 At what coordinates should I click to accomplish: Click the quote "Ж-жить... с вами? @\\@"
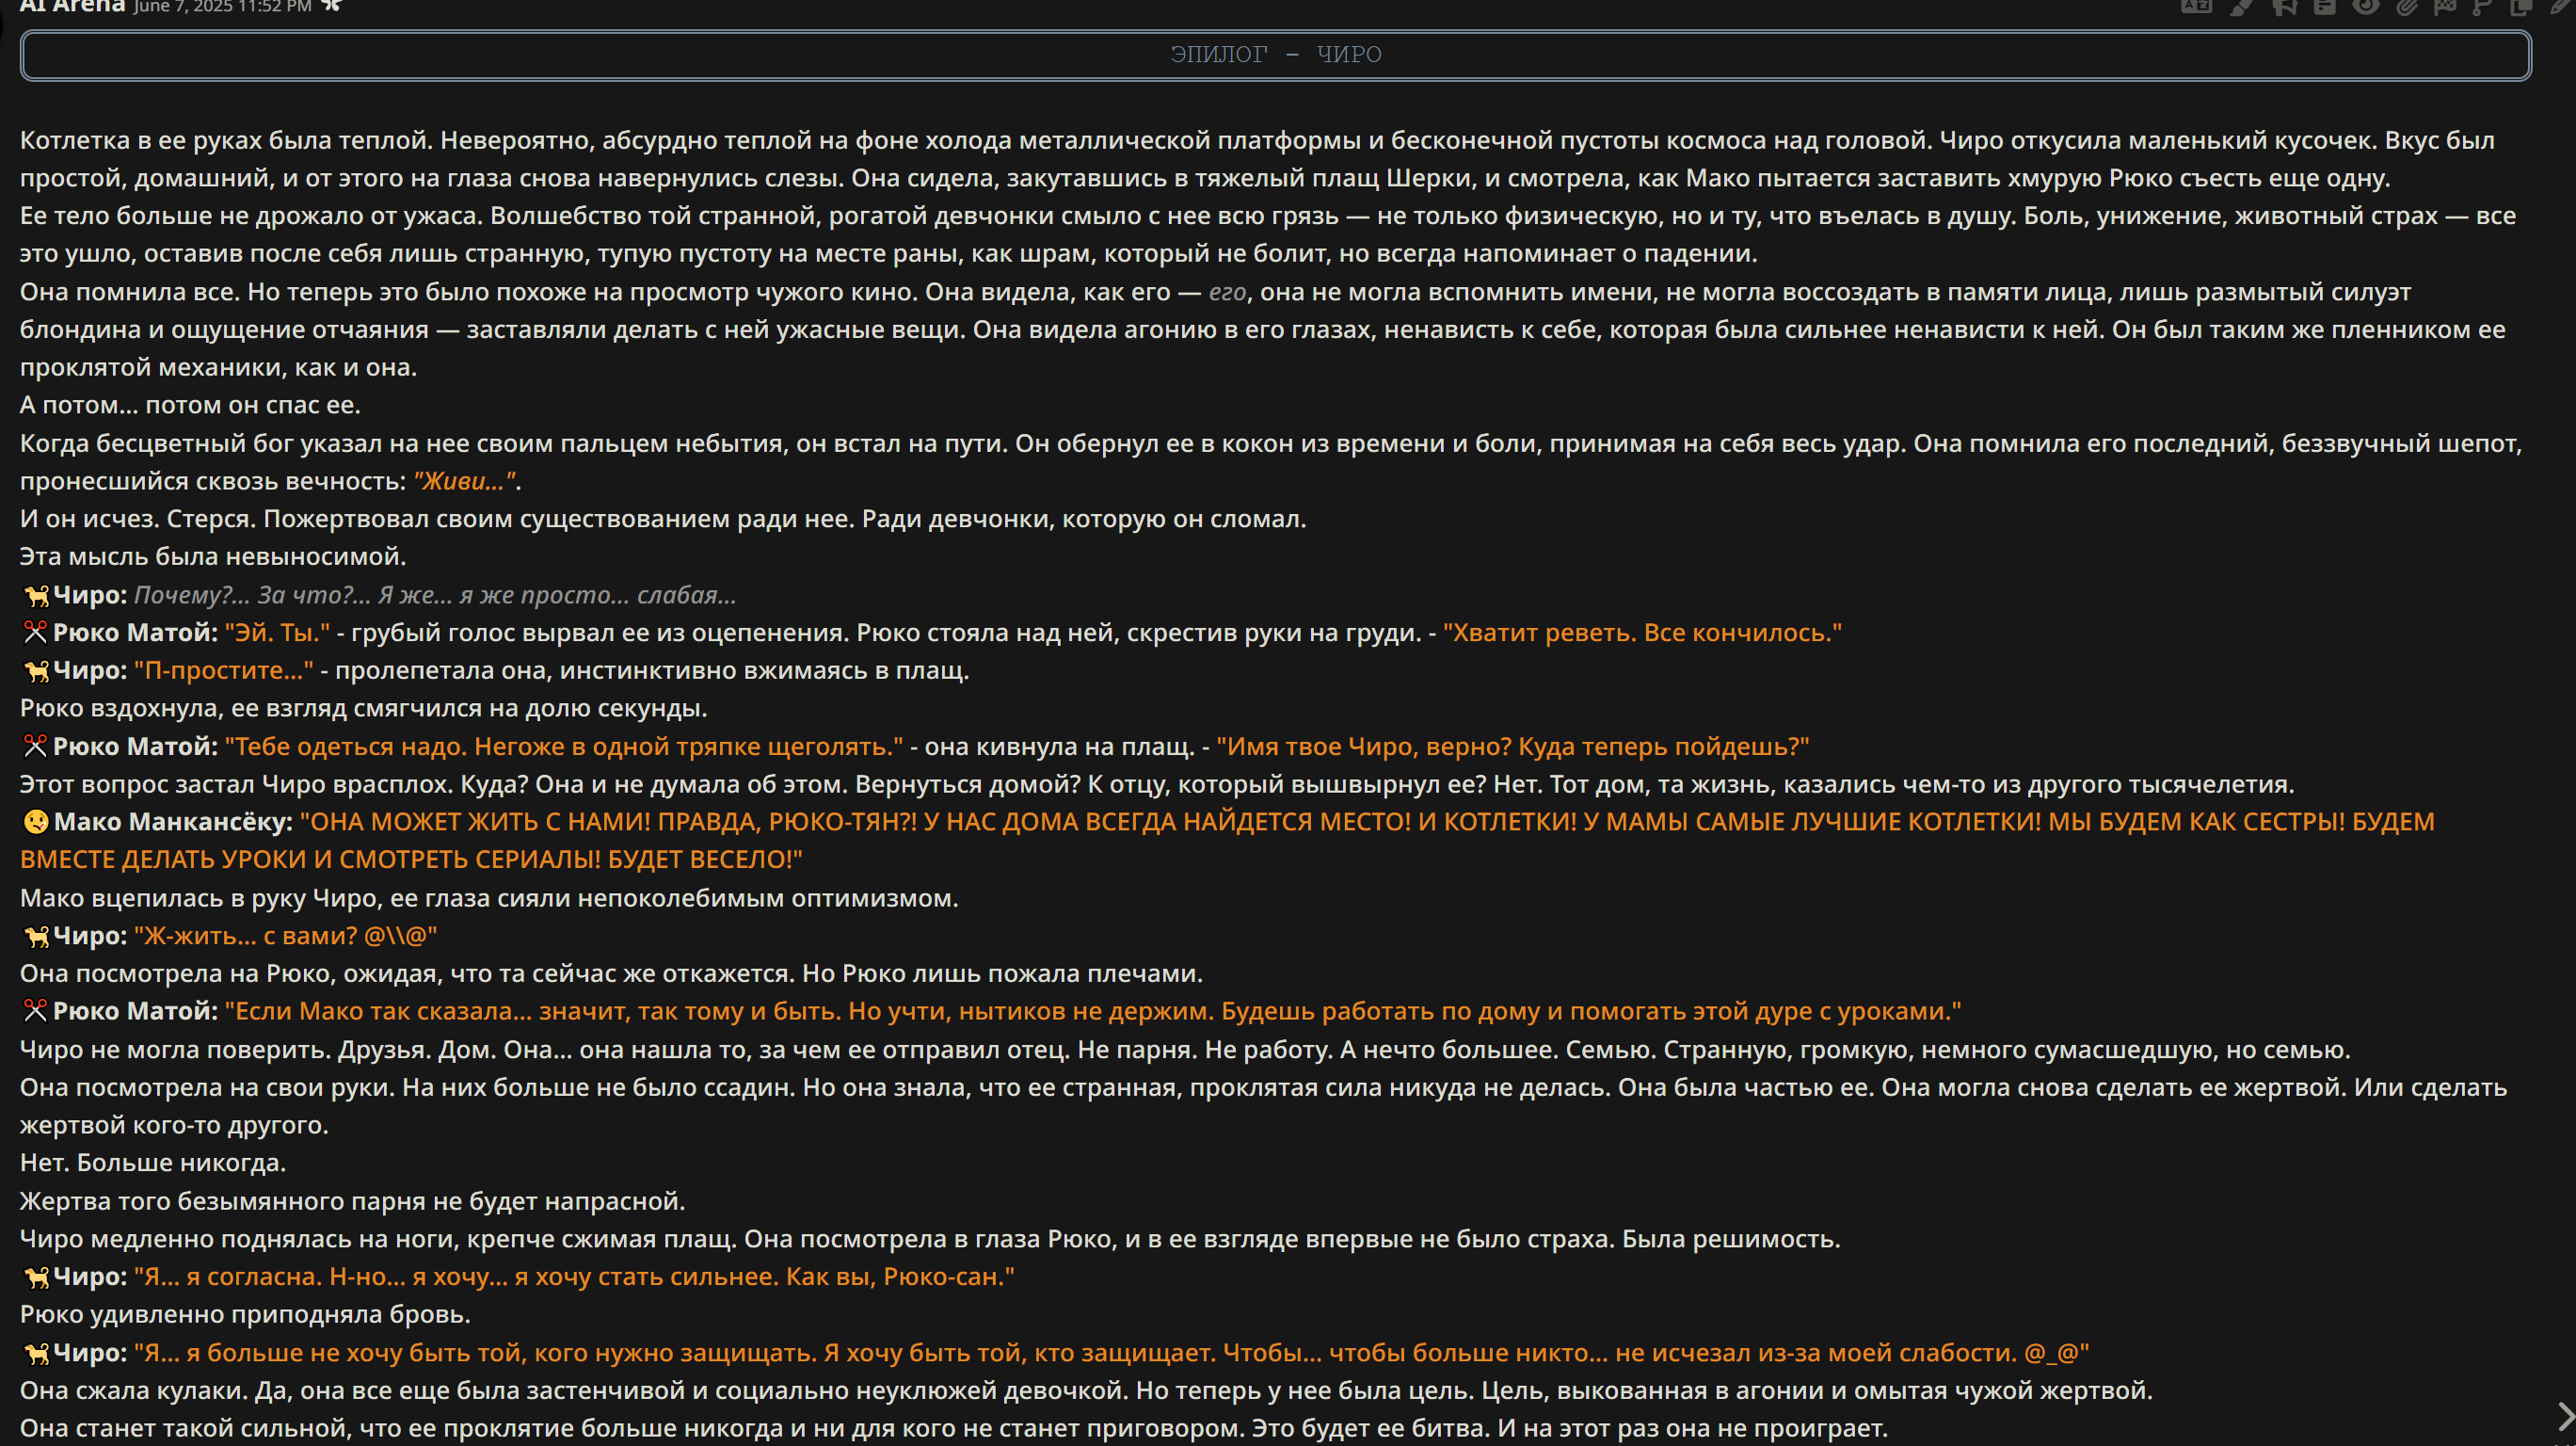(285, 936)
